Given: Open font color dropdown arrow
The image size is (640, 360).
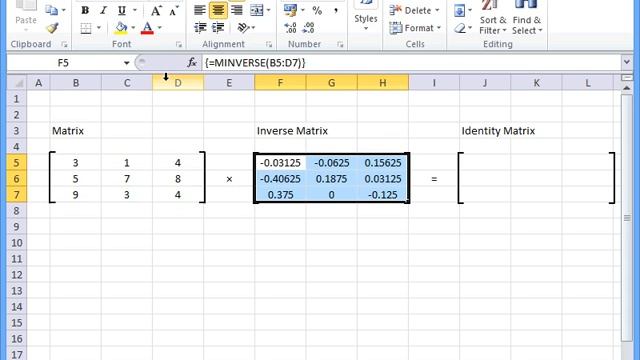Looking at the screenshot, I should click(x=160, y=28).
